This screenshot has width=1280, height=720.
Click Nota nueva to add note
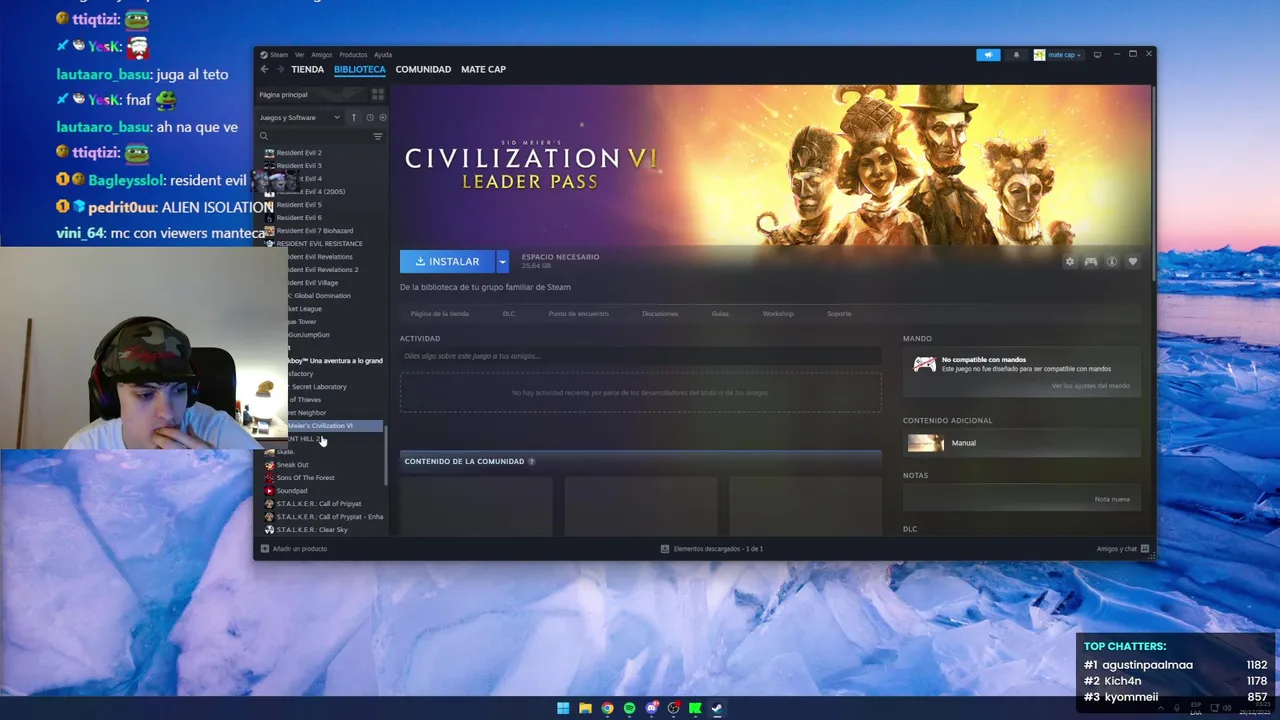tap(1112, 499)
